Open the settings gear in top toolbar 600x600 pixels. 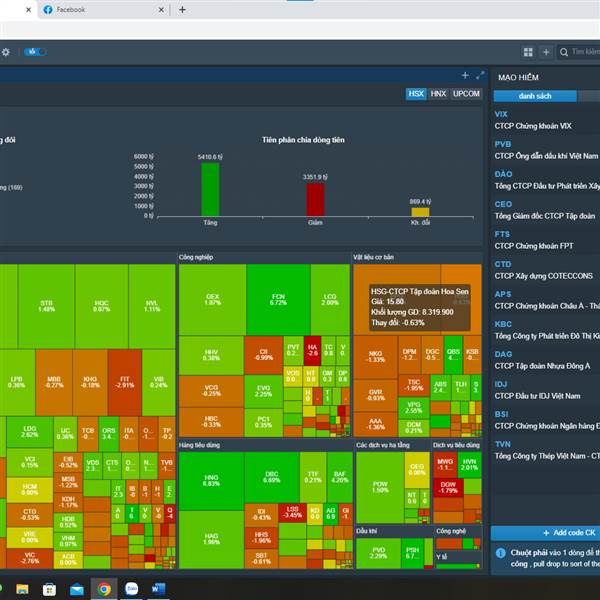point(5,52)
